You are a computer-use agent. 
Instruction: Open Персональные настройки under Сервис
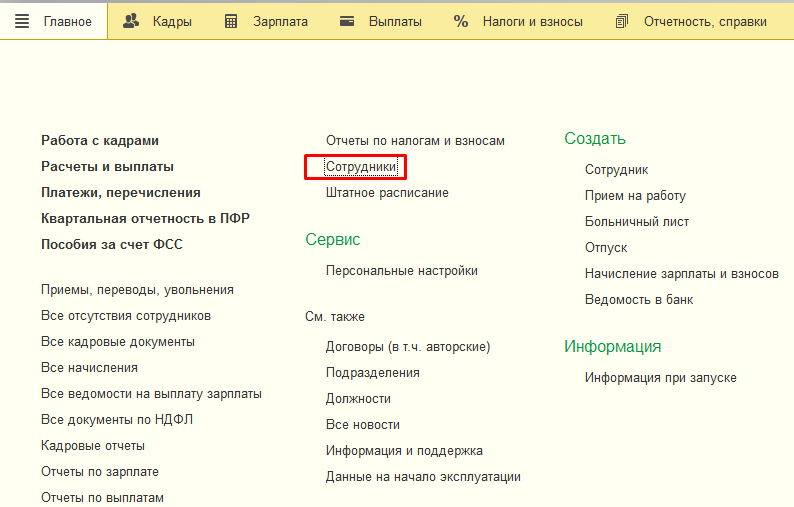[x=402, y=271]
